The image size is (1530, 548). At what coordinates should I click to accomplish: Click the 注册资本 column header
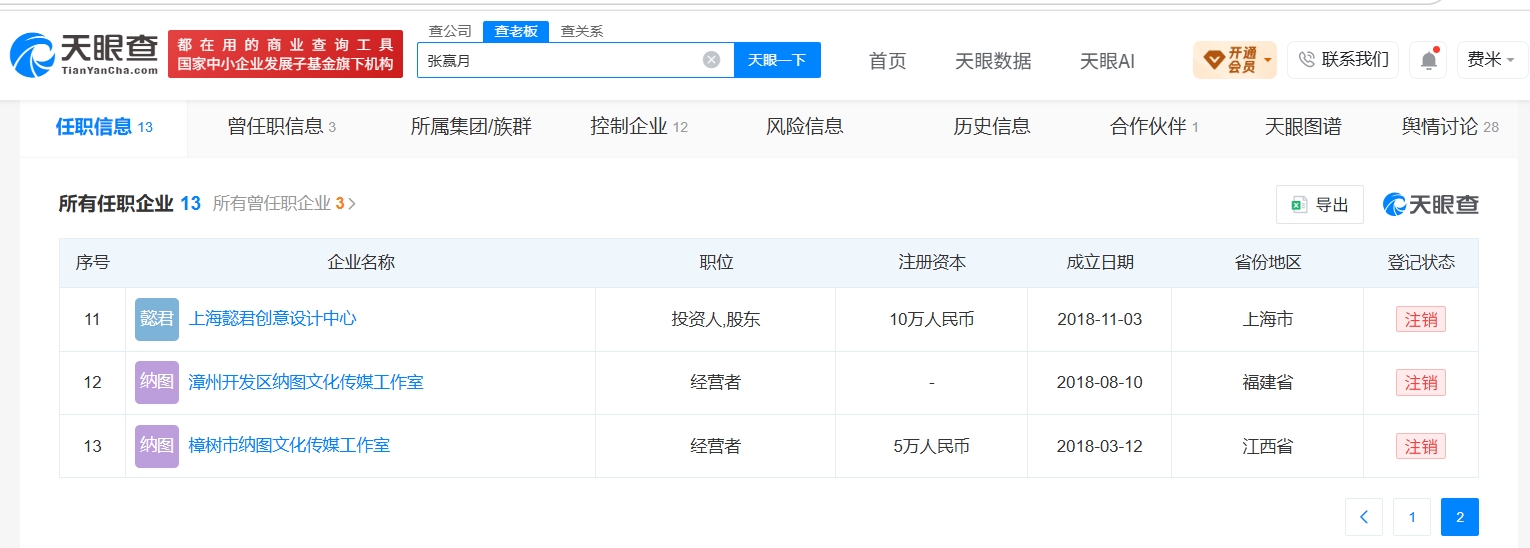932,263
